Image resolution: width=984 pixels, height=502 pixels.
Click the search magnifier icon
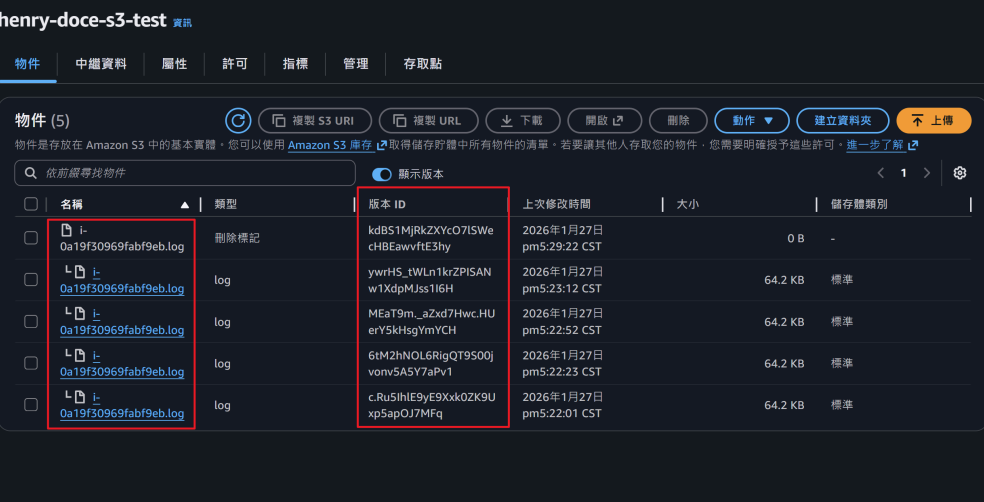click(30, 173)
